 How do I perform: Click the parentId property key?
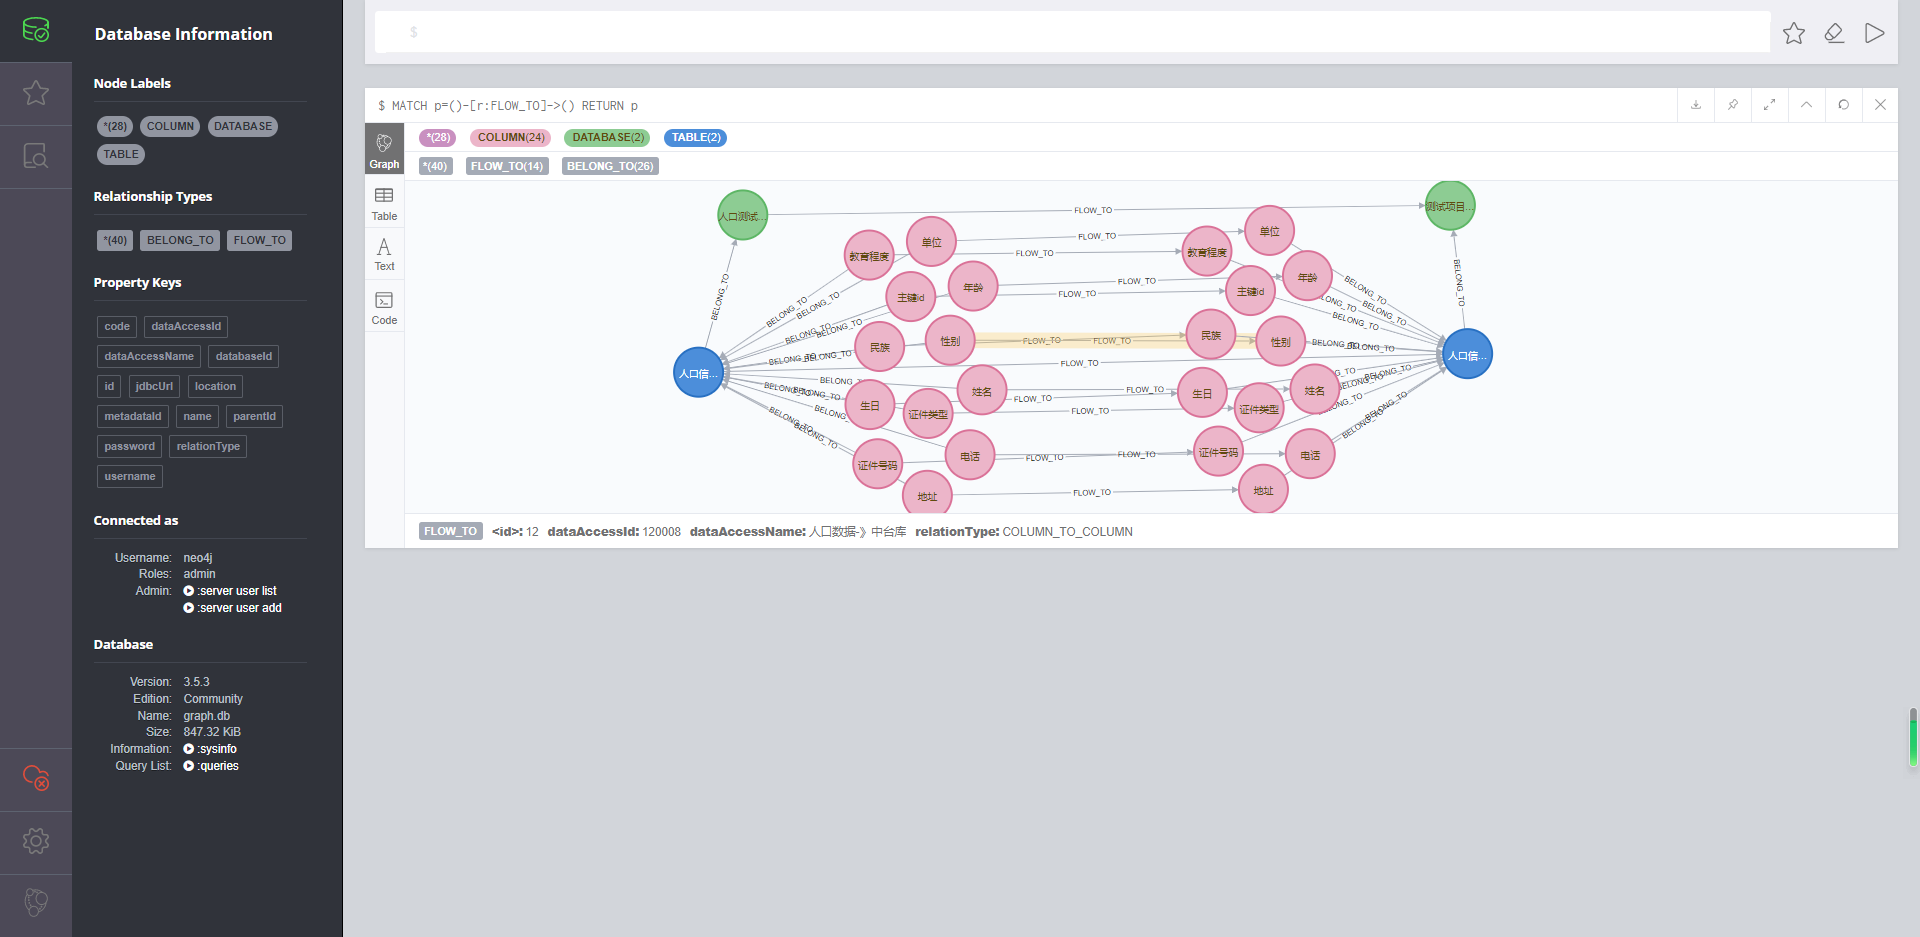pyautogui.click(x=254, y=416)
